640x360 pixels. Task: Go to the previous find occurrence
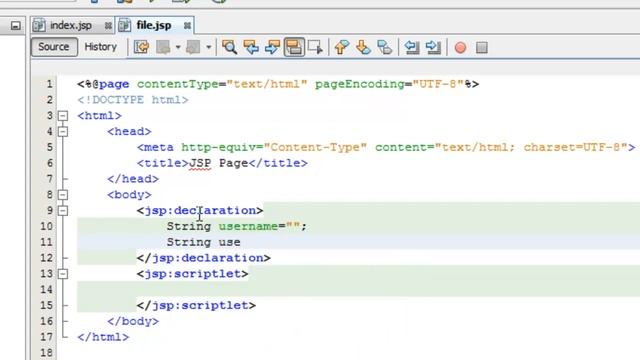[251, 47]
